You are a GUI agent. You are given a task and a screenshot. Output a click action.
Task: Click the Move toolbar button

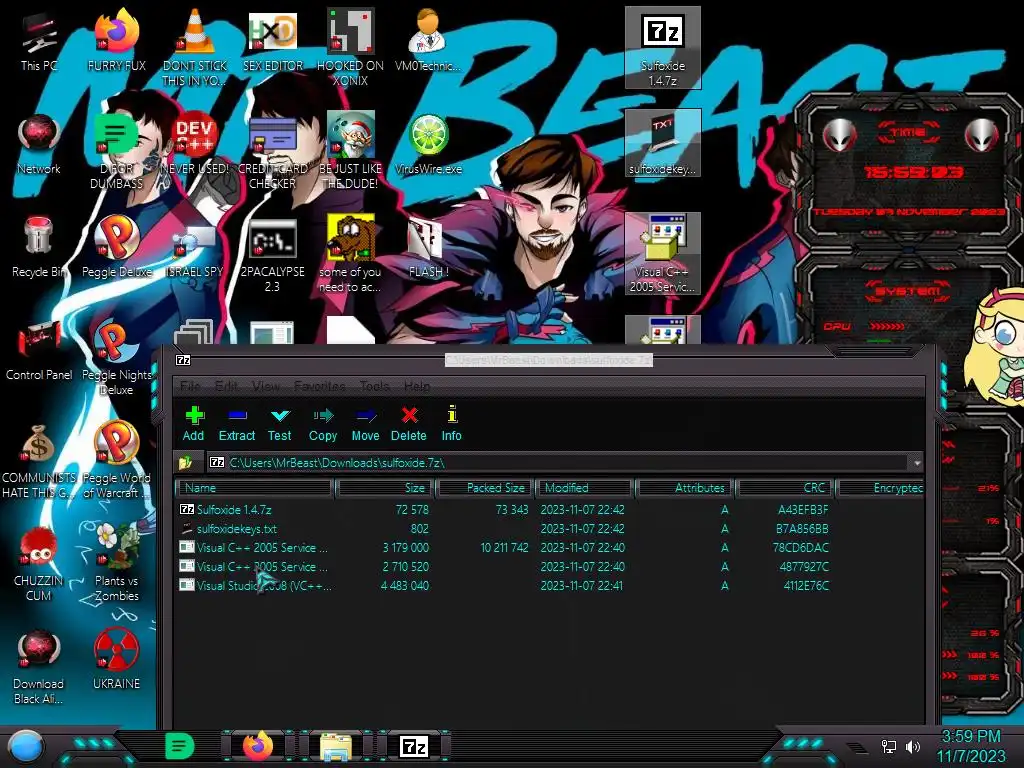(x=365, y=424)
